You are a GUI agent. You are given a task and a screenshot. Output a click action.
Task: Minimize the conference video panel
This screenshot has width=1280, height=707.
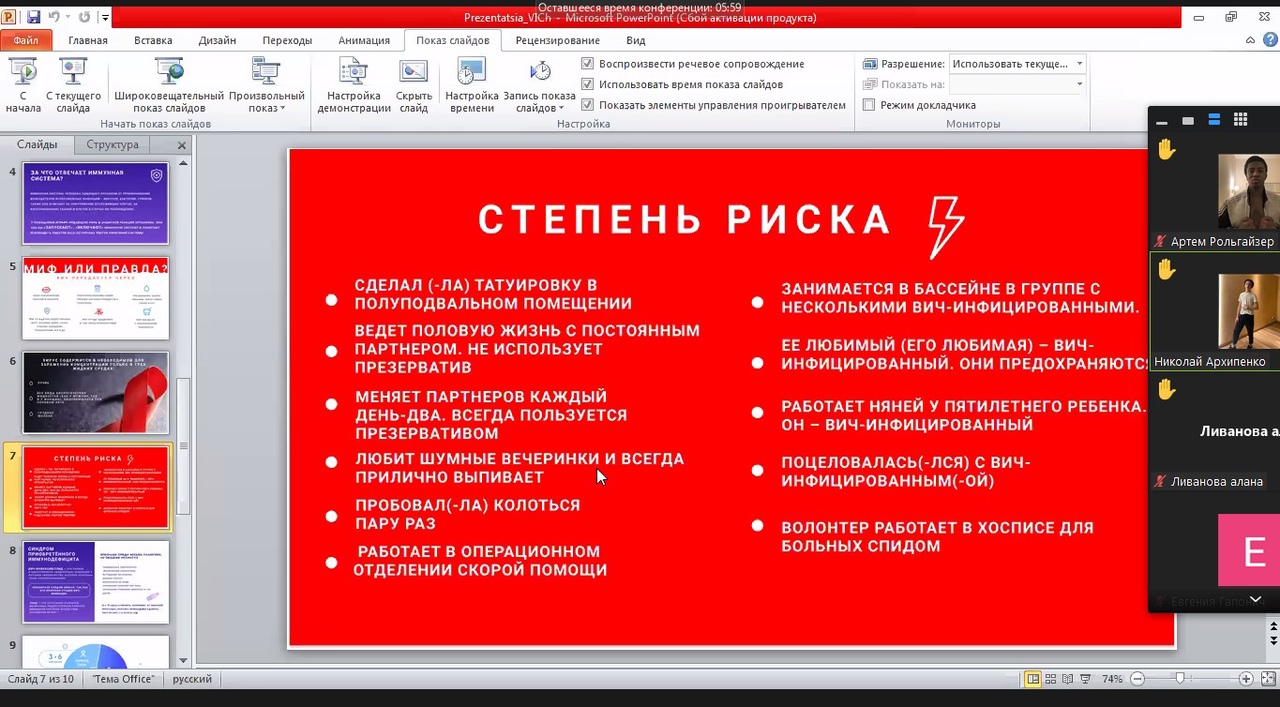point(1161,121)
